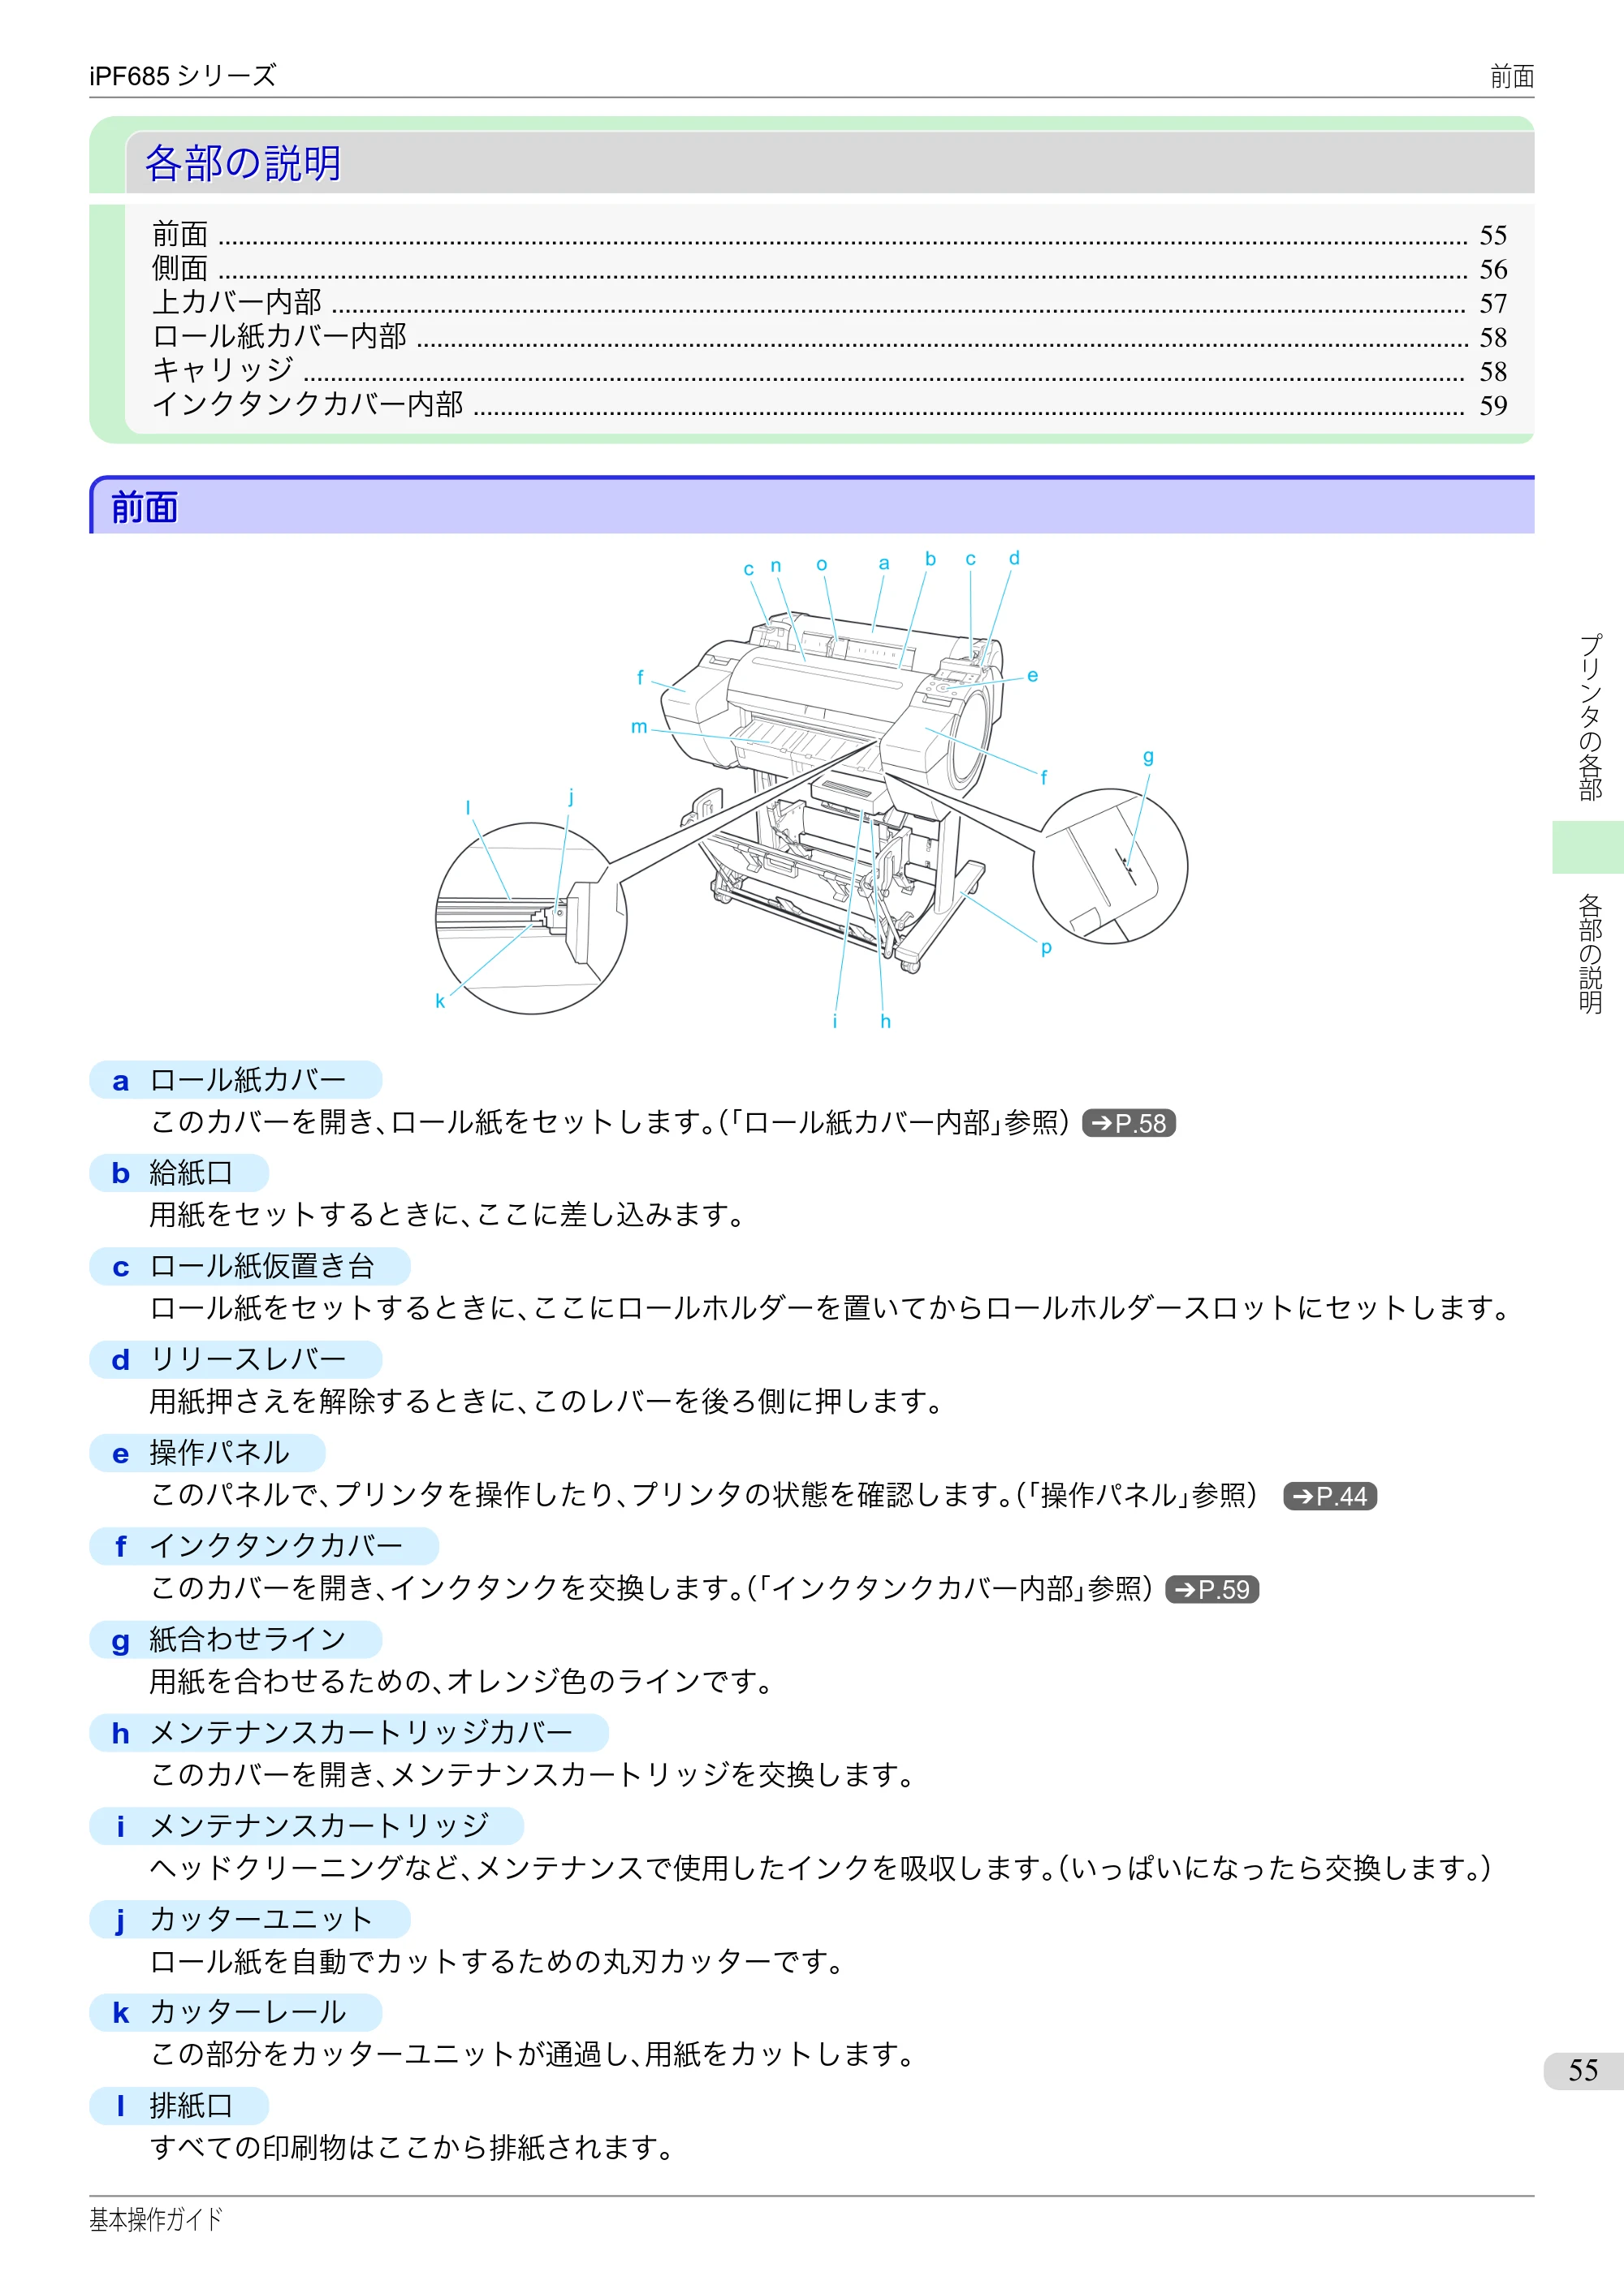Select the 'k カッターレール' label

(236, 2012)
